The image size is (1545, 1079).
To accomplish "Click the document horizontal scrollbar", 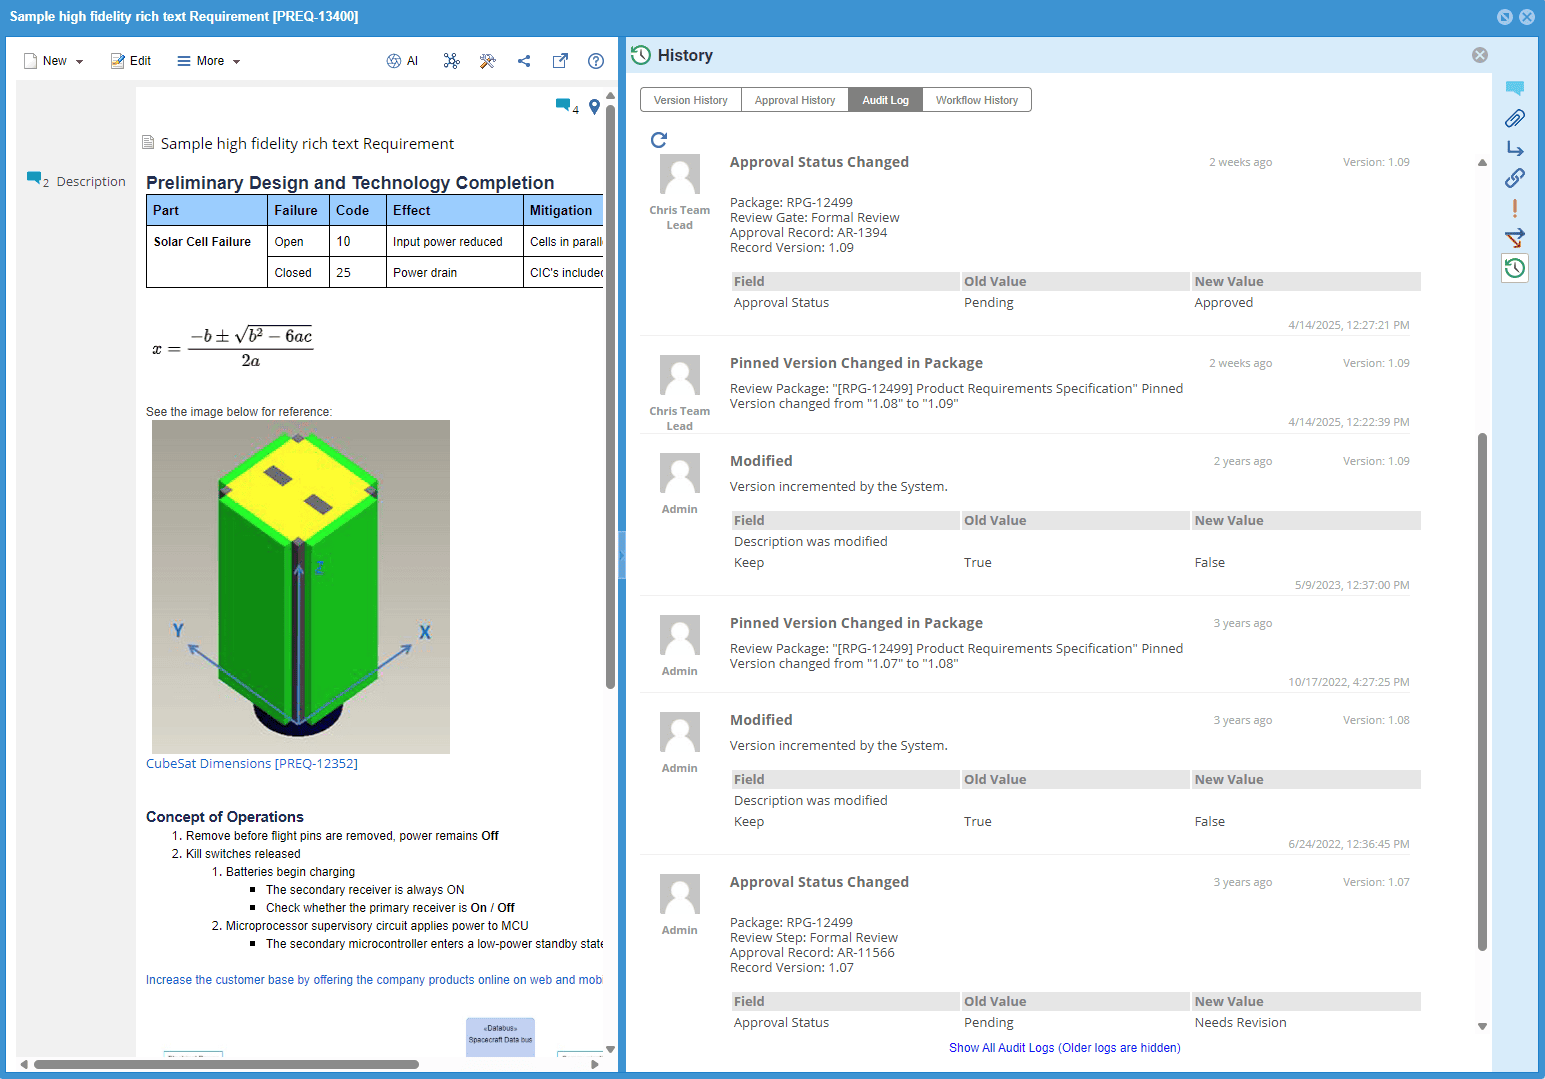I will 226,1064.
